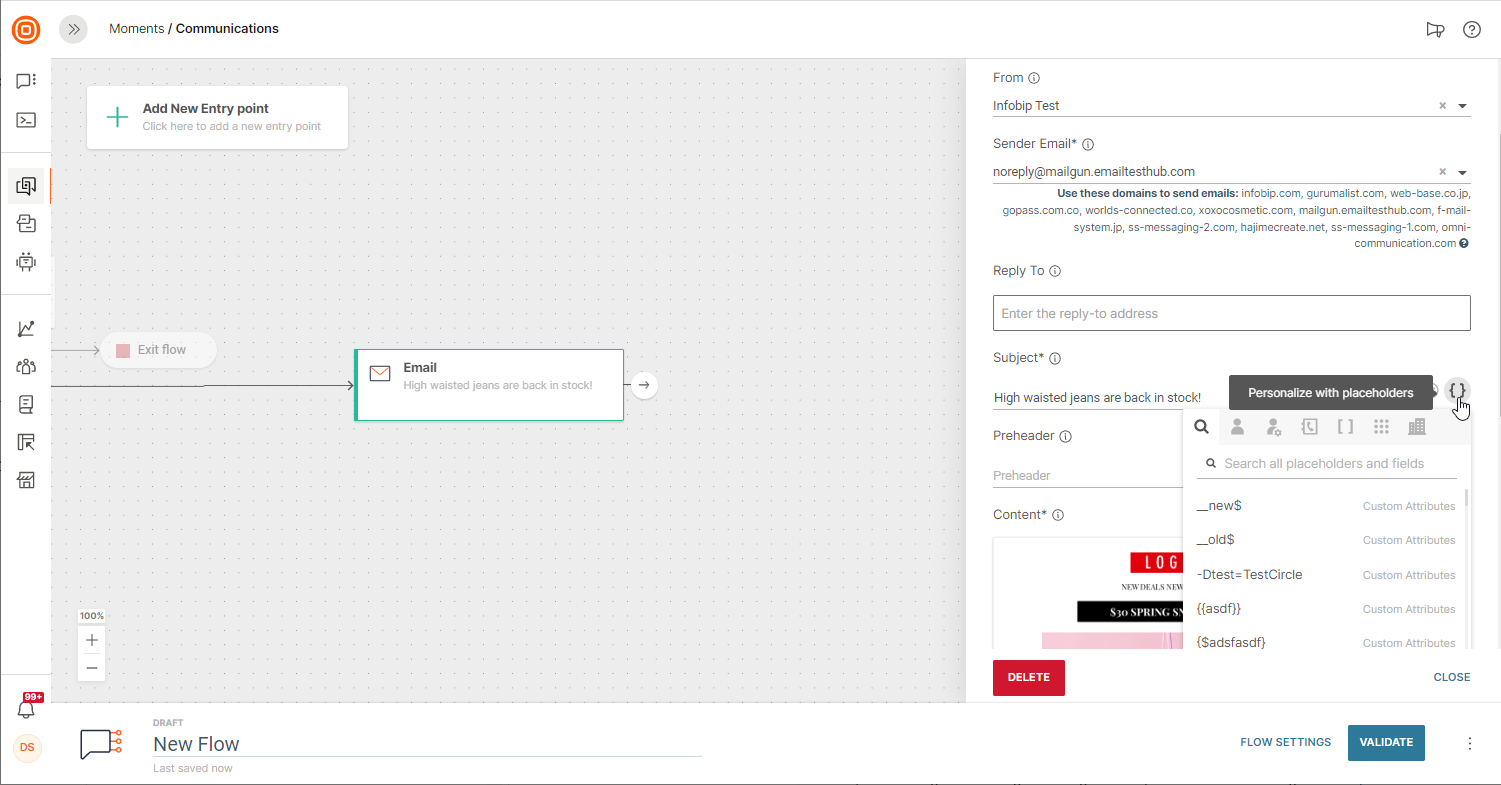
Task: Add a new entry point
Action: tap(217, 117)
